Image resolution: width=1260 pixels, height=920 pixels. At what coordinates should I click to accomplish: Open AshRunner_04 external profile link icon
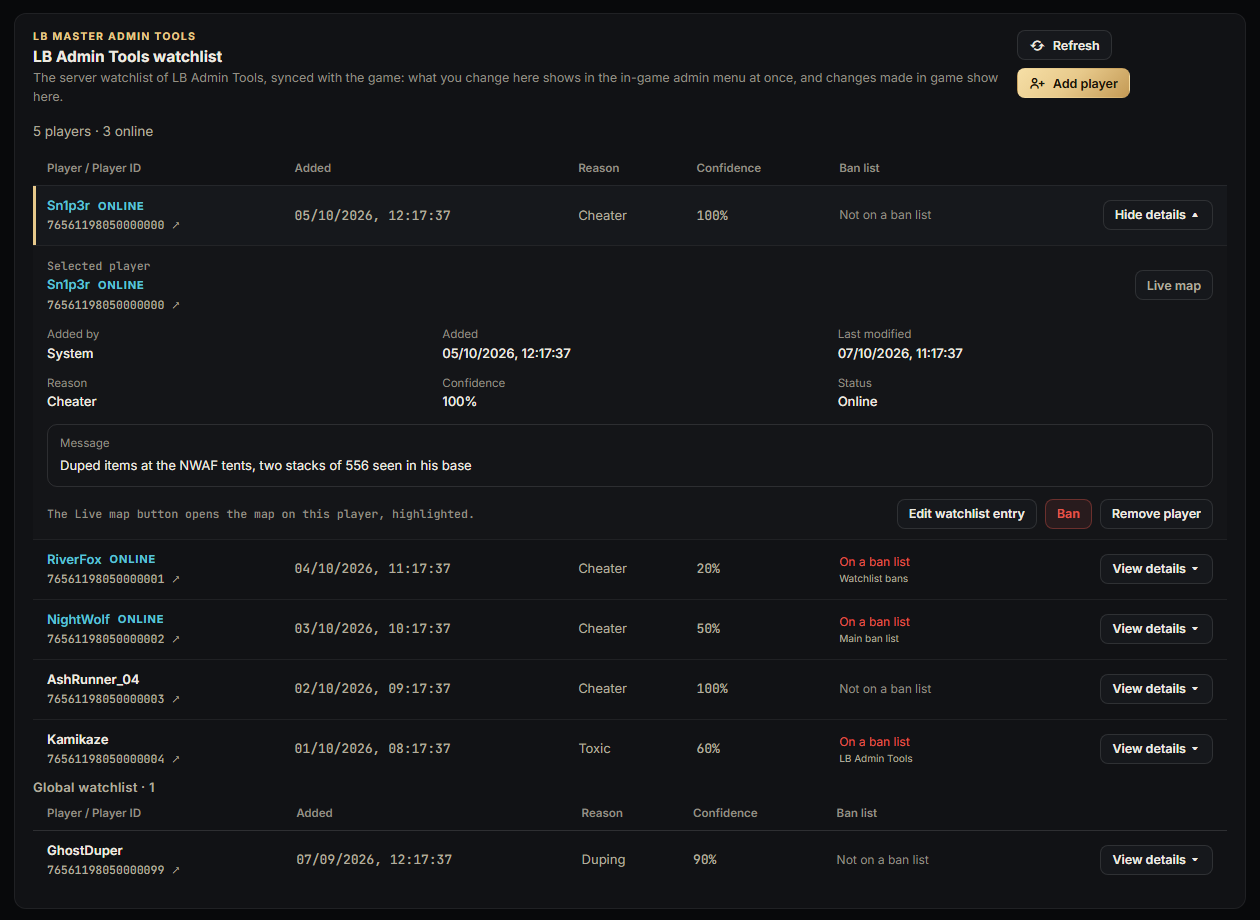click(x=176, y=699)
